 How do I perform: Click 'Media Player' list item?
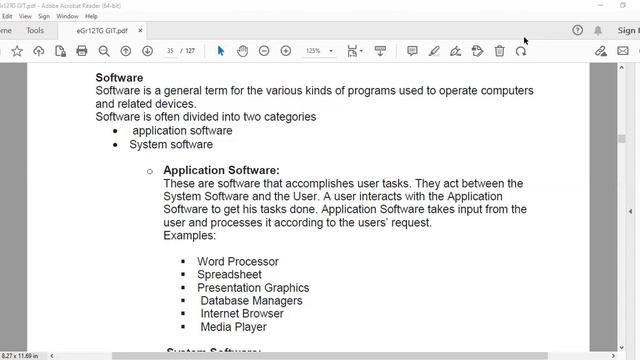click(x=233, y=327)
